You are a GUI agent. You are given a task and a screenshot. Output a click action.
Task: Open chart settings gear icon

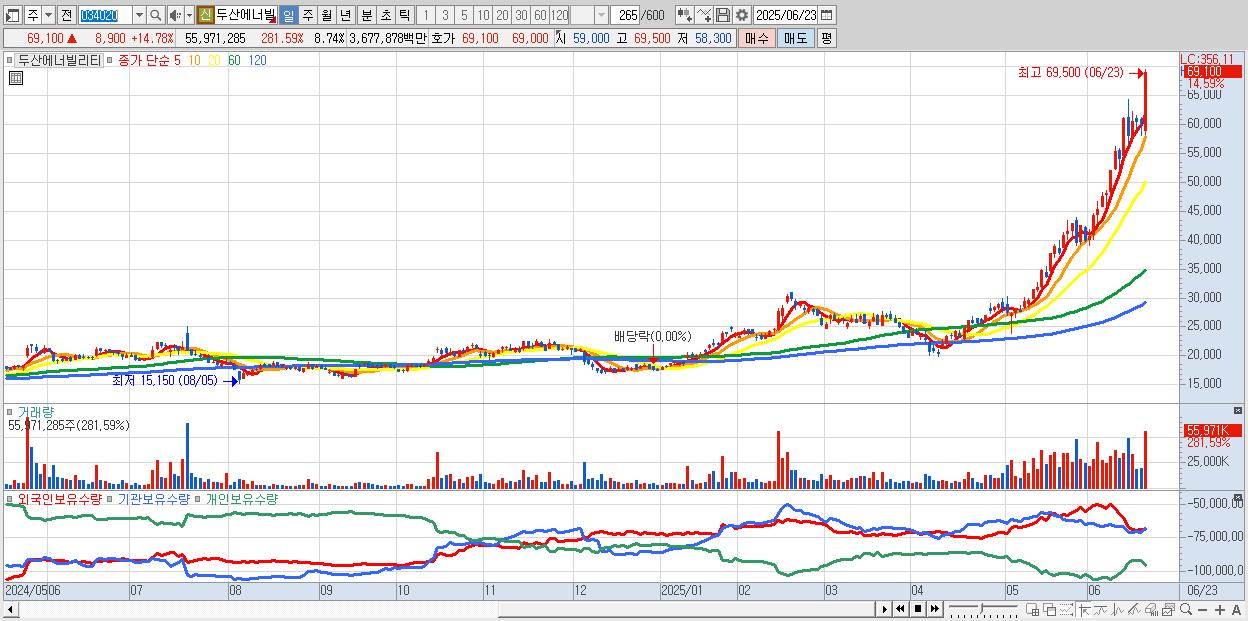tap(742, 15)
